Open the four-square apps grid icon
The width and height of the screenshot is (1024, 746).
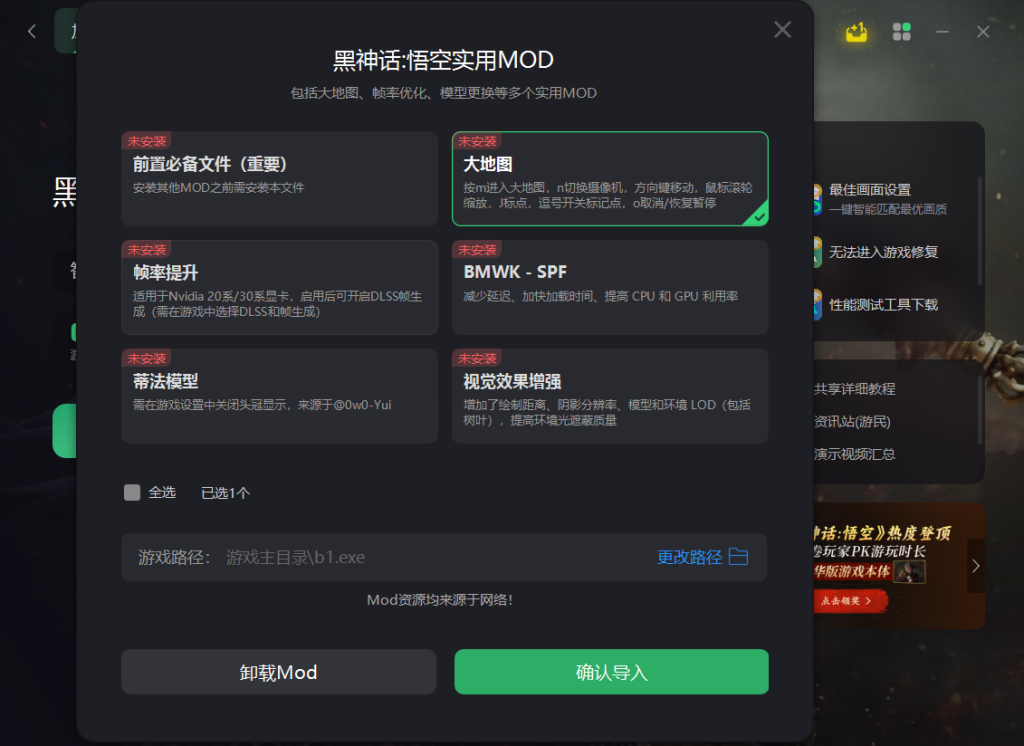[901, 31]
